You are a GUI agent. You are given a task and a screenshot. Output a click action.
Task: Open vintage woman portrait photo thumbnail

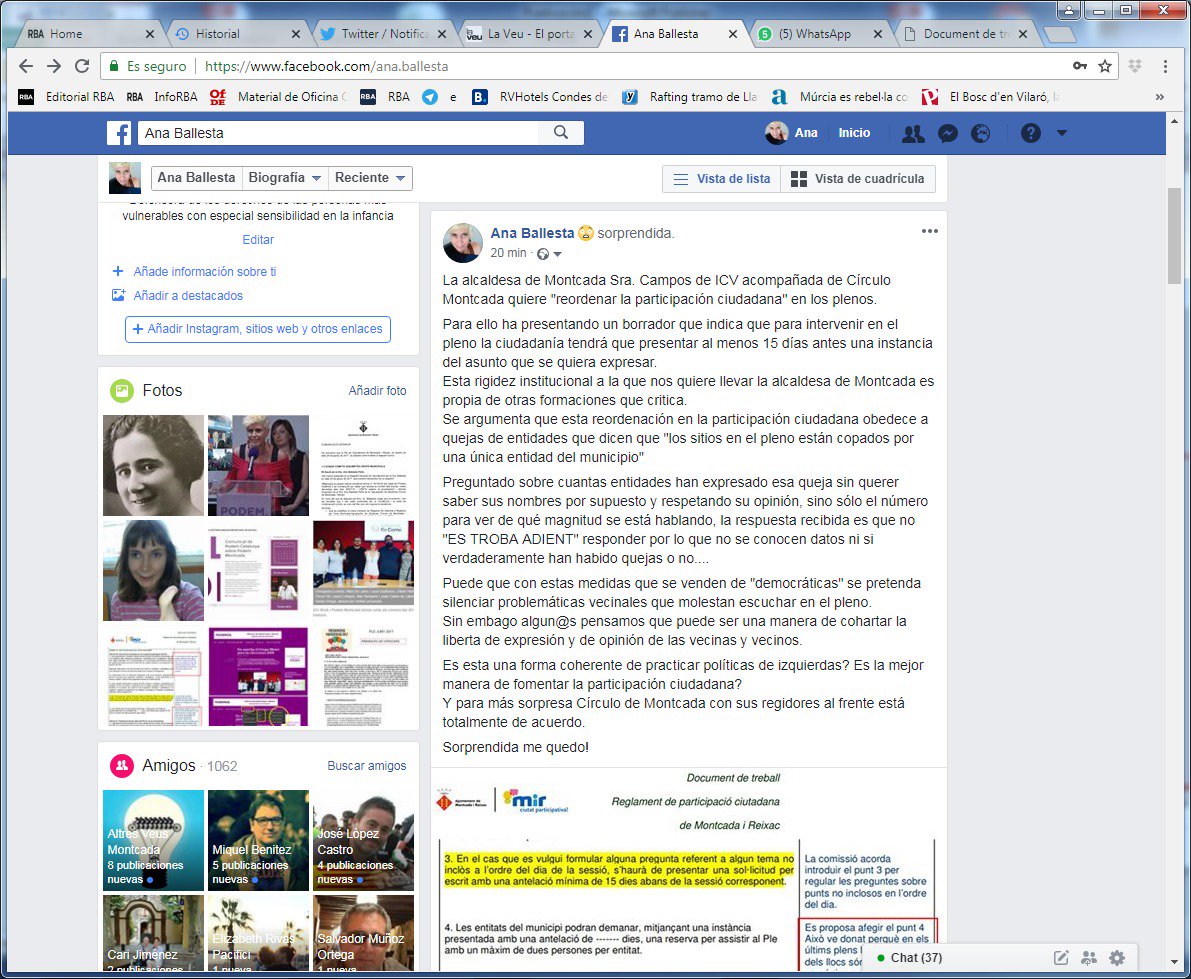(x=153, y=465)
